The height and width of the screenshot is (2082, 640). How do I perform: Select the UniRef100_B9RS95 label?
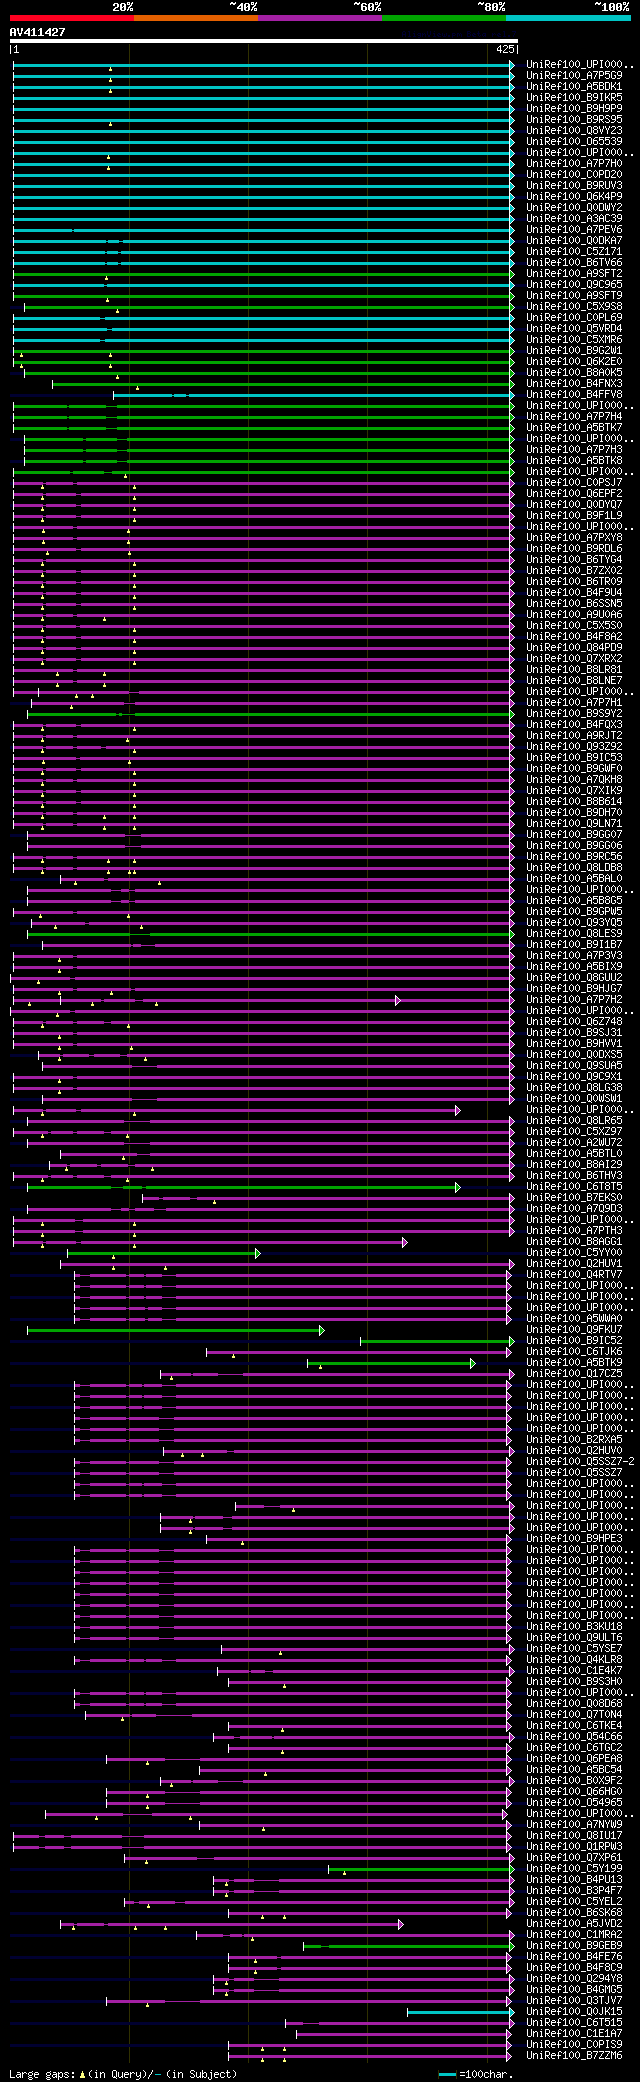point(574,119)
